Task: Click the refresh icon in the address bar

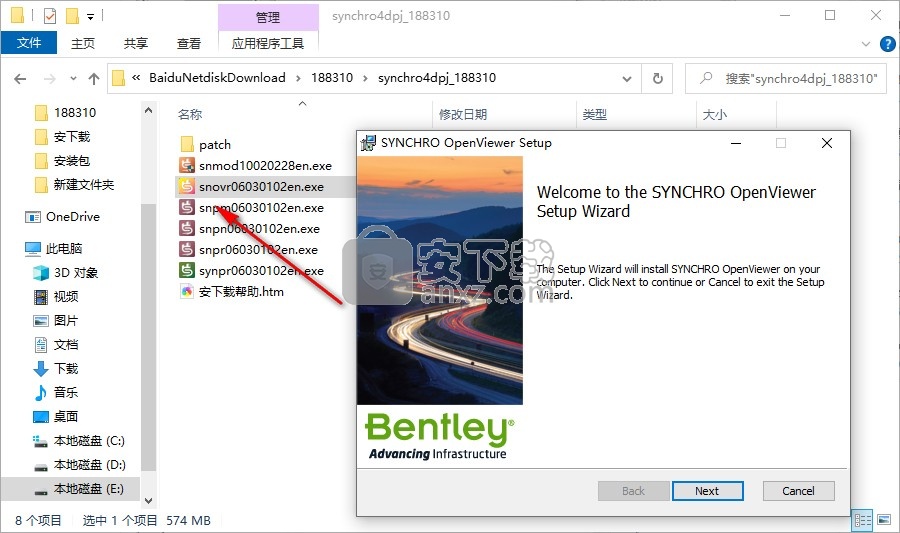Action: pyautogui.click(x=658, y=78)
